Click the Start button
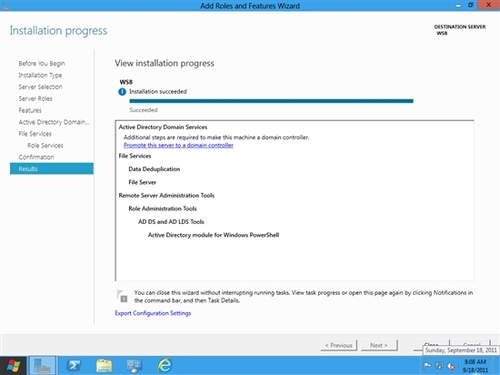This screenshot has width=500, height=375. pos(13,366)
